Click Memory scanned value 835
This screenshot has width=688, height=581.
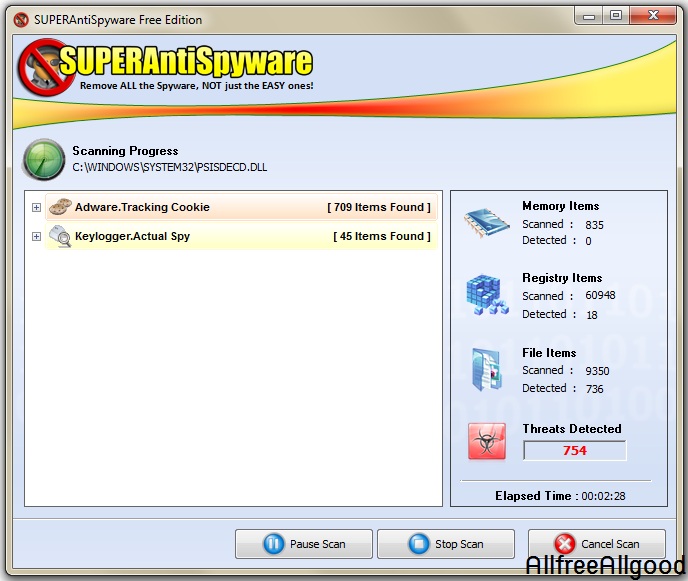(x=595, y=225)
